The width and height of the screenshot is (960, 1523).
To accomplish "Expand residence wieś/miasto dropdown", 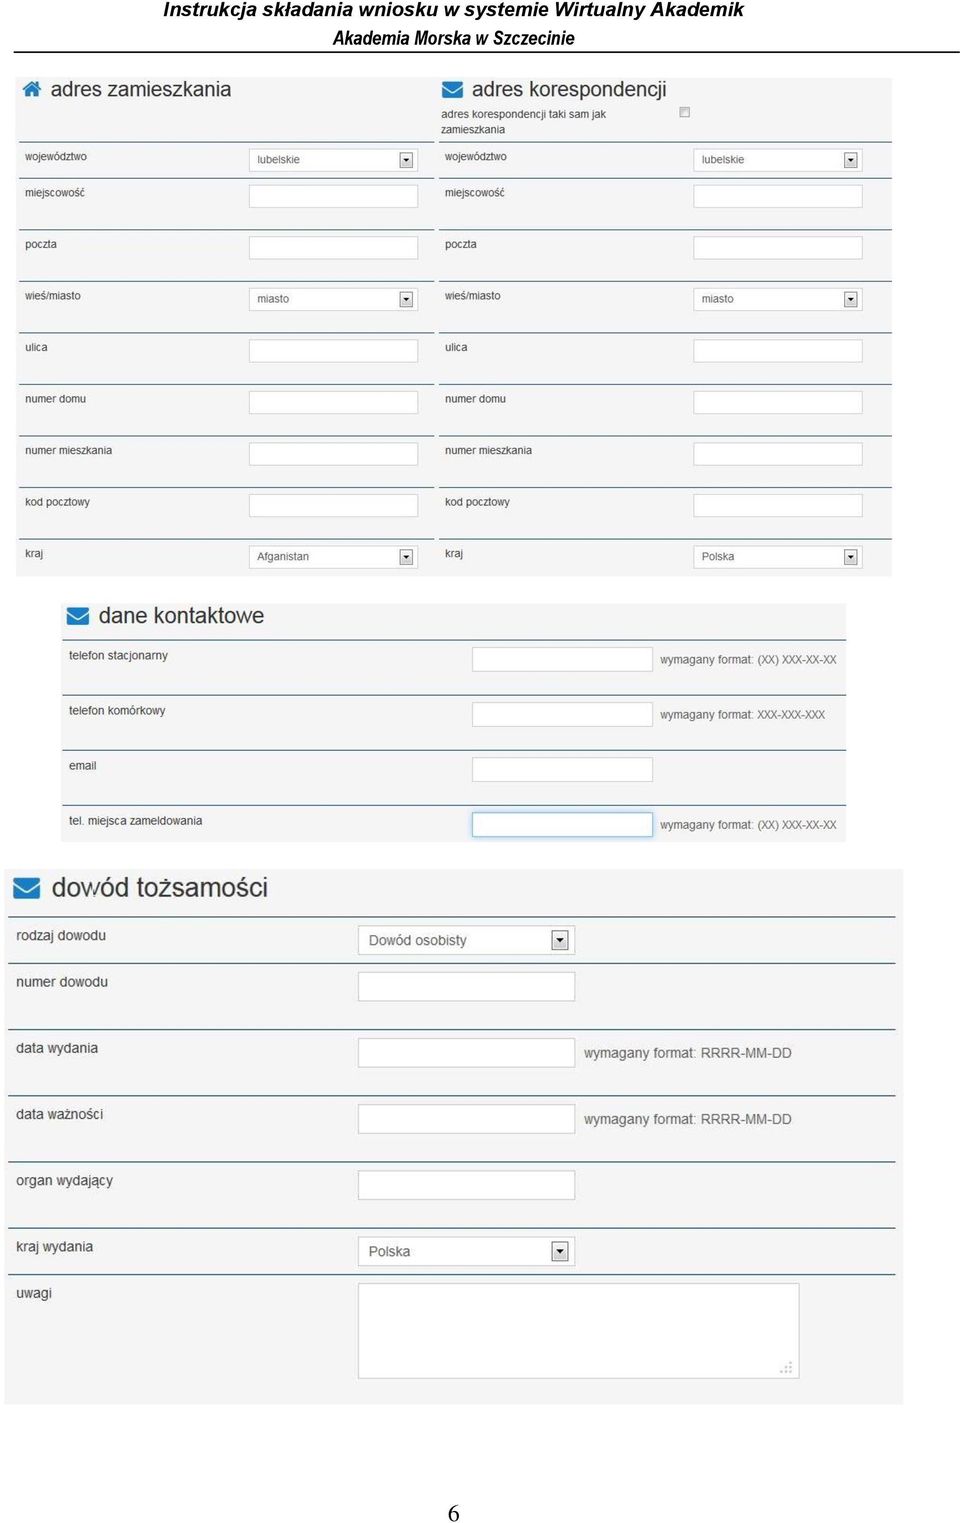I will click(x=333, y=299).
